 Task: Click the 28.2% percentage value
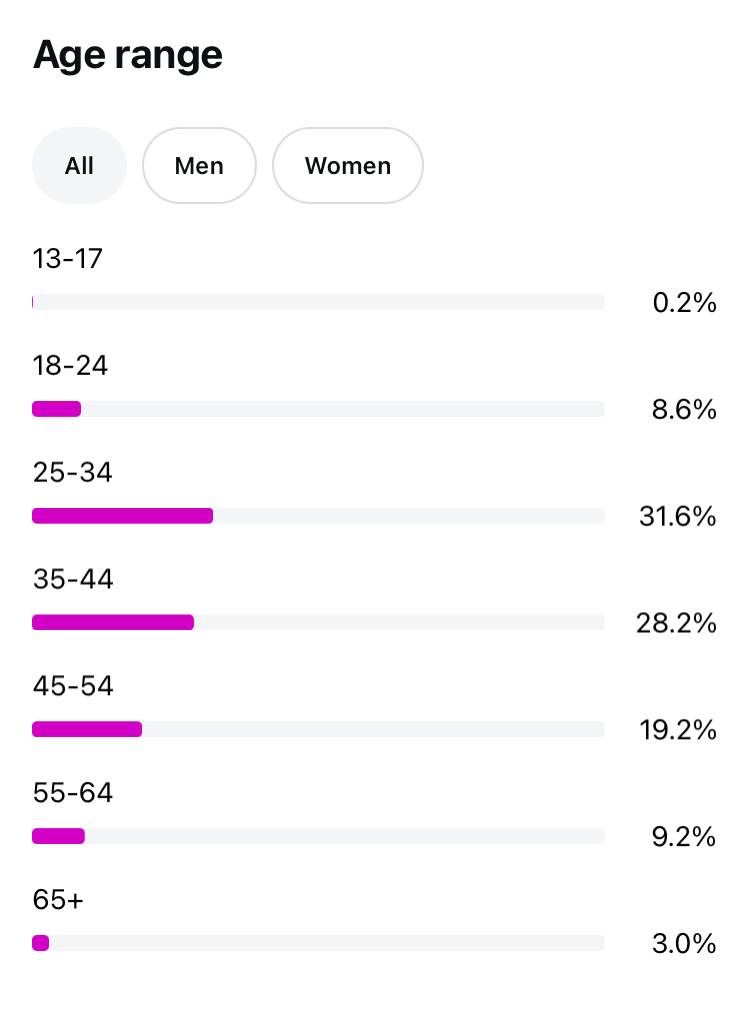point(676,624)
